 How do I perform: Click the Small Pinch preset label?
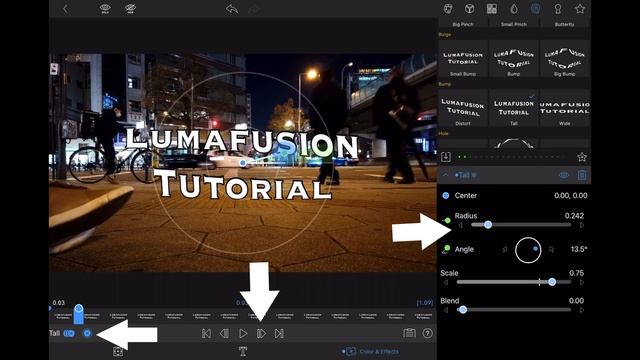[x=513, y=24]
